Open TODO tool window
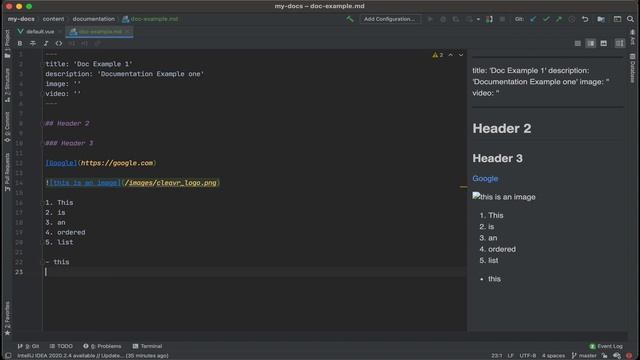Screen dimensions: 640x360 [61, 346]
